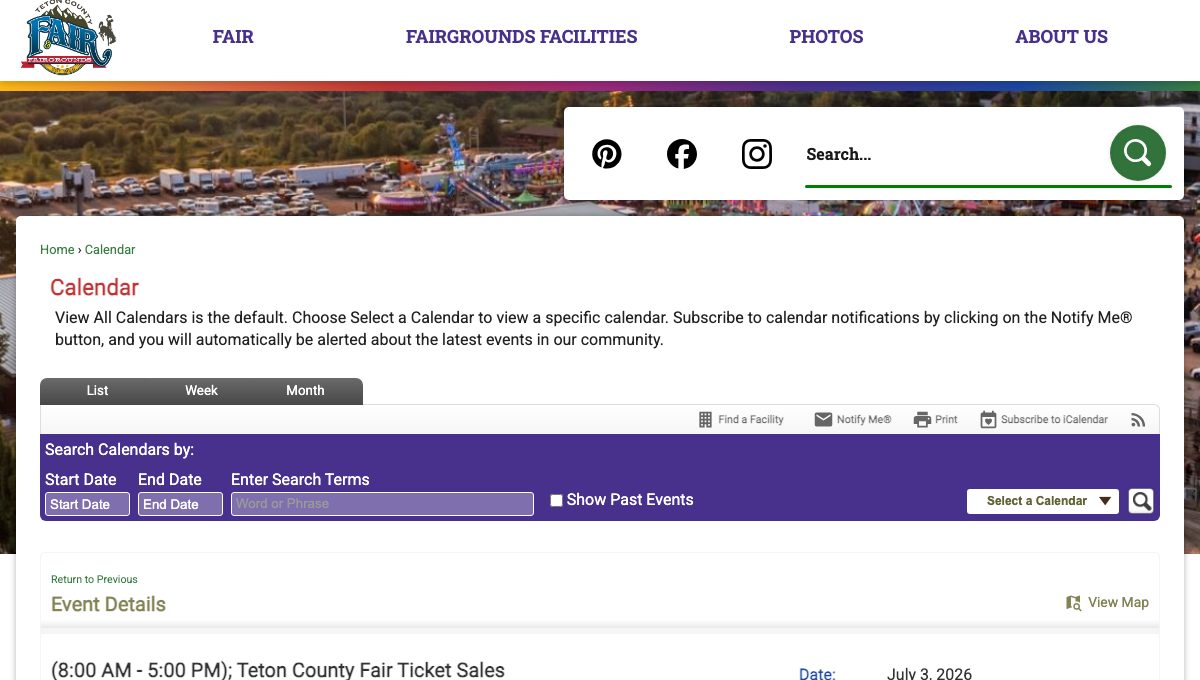Click the RSS feed icon
The height and width of the screenshot is (680, 1200).
pos(1138,420)
